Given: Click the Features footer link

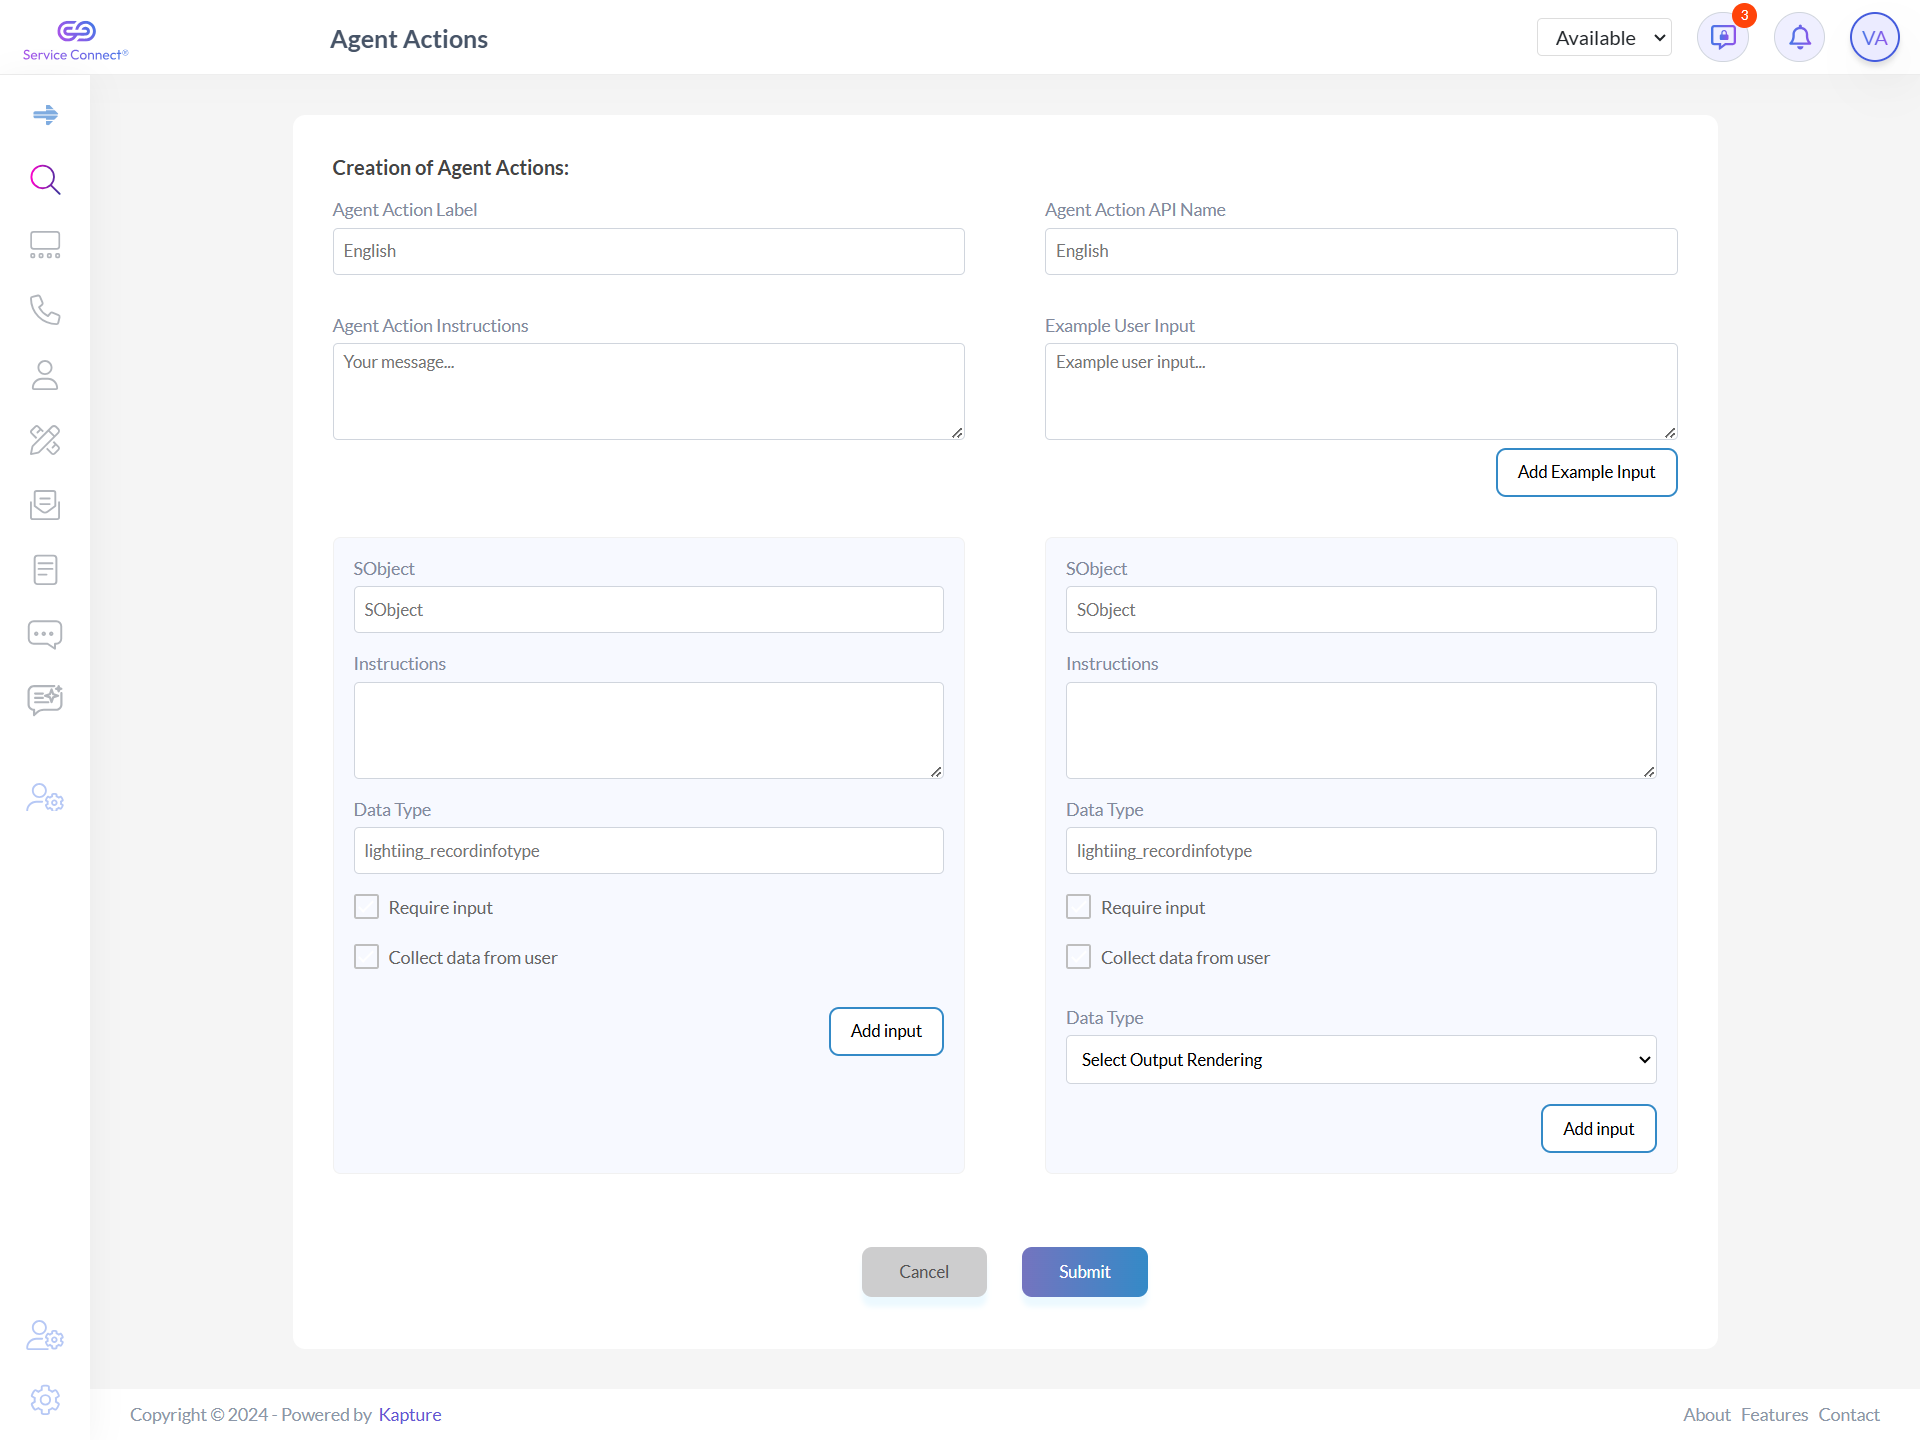Looking at the screenshot, I should [x=1774, y=1415].
